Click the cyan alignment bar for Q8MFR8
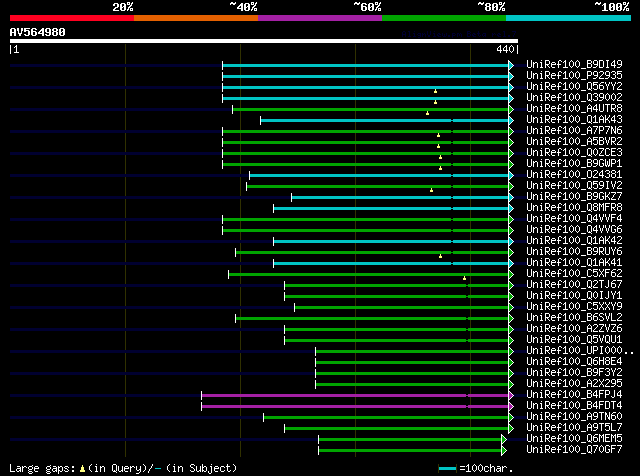640x476 pixels. point(391,209)
